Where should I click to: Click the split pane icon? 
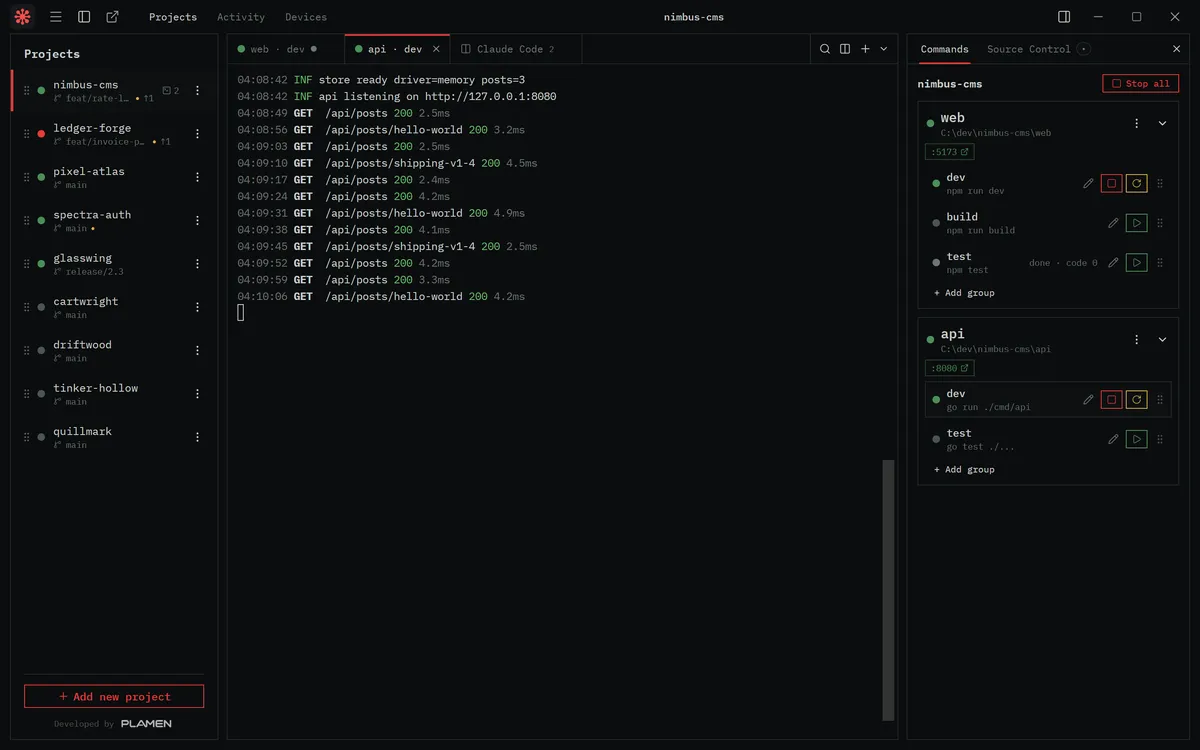click(845, 49)
